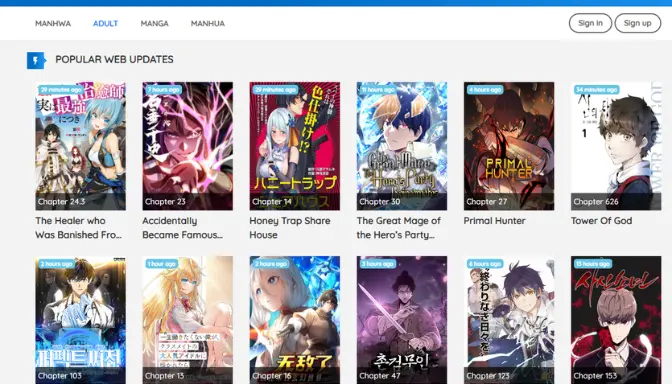Open The Healer who Was Banished cover thumbnail
The height and width of the screenshot is (384, 672).
coord(81,146)
